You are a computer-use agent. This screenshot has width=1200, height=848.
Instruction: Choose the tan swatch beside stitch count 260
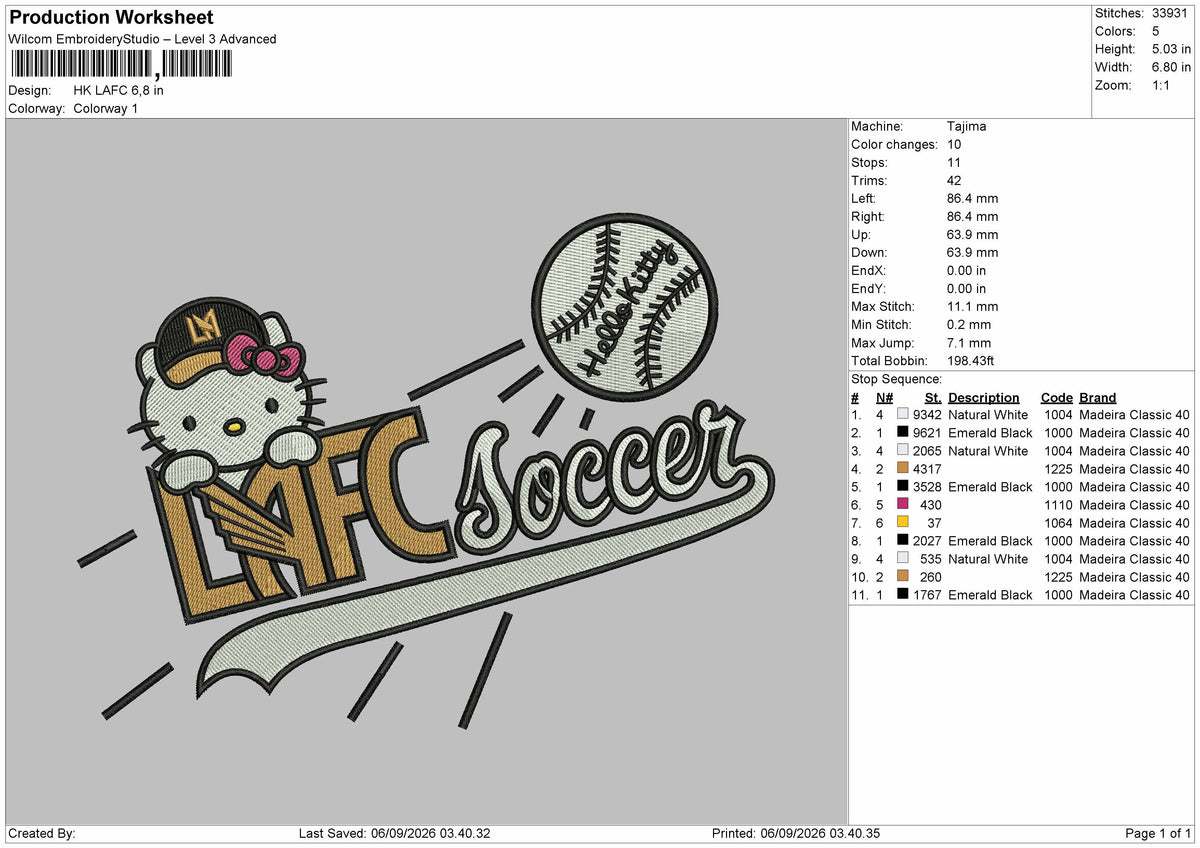coord(903,577)
